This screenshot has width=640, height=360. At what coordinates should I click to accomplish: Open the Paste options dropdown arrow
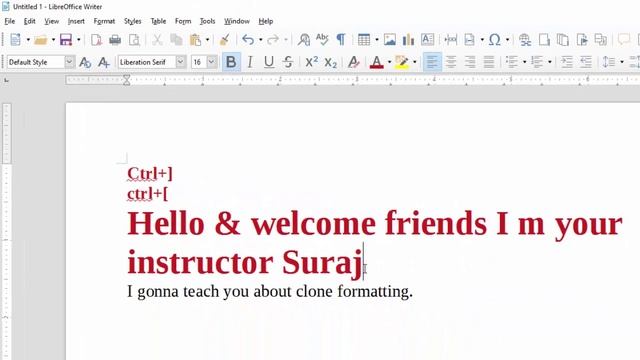(x=207, y=40)
